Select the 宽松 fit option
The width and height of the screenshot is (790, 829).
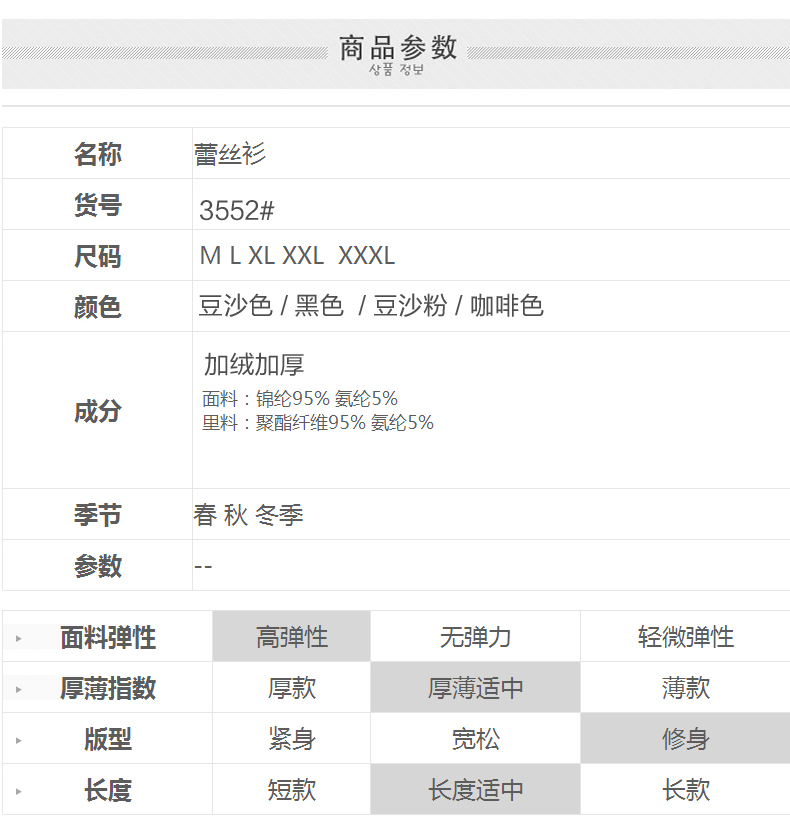tap(475, 739)
